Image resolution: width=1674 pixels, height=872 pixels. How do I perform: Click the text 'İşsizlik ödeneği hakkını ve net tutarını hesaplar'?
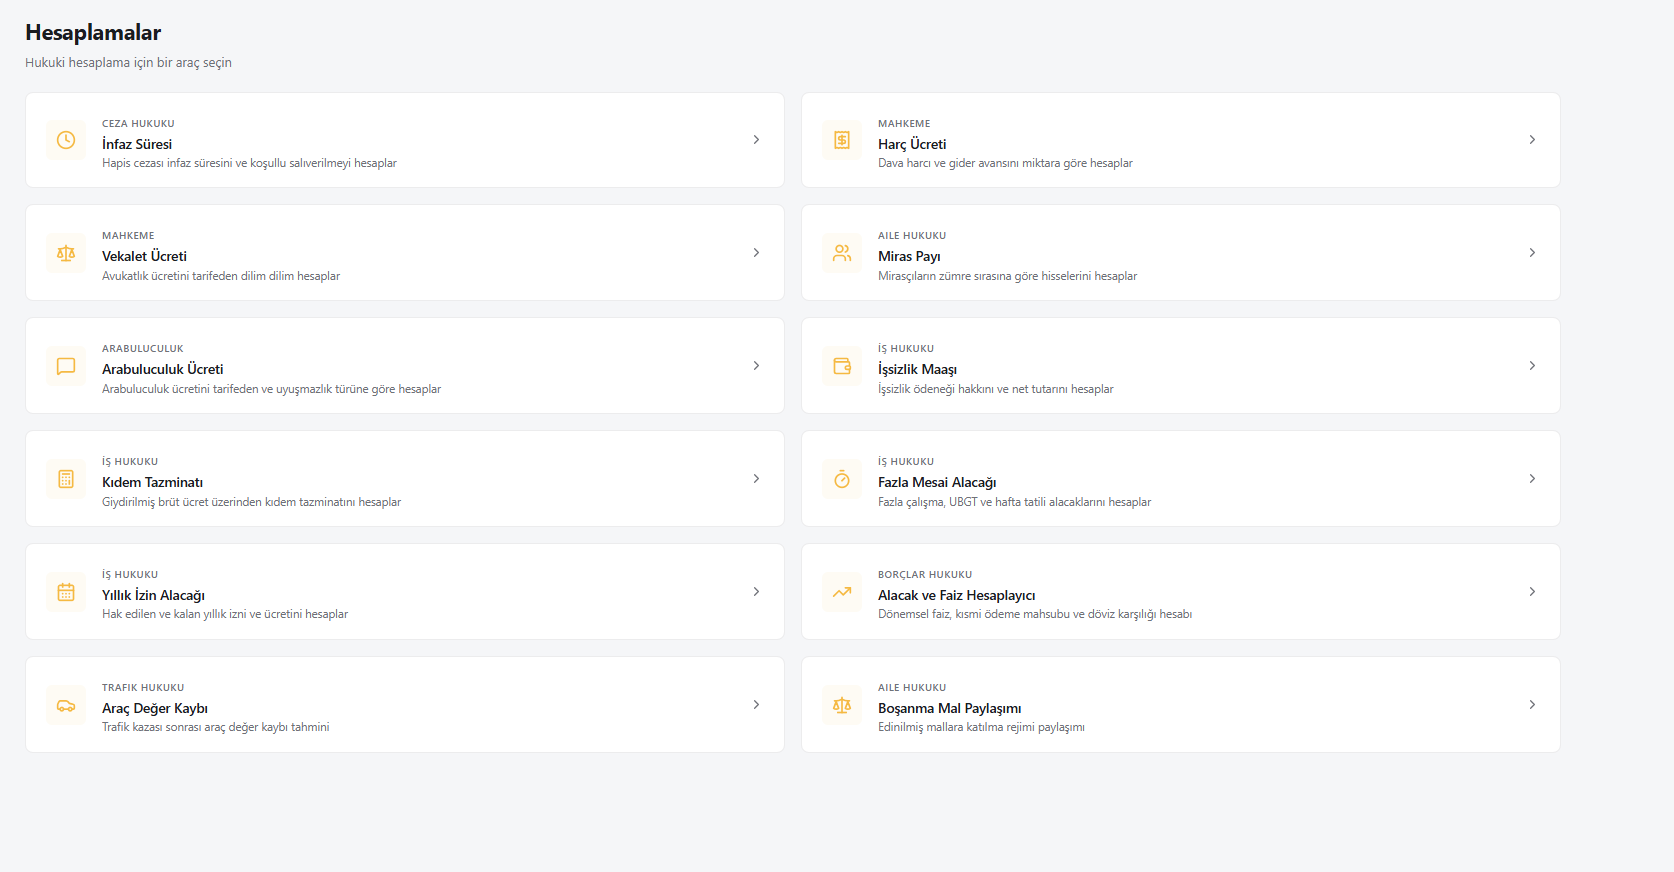pos(996,389)
